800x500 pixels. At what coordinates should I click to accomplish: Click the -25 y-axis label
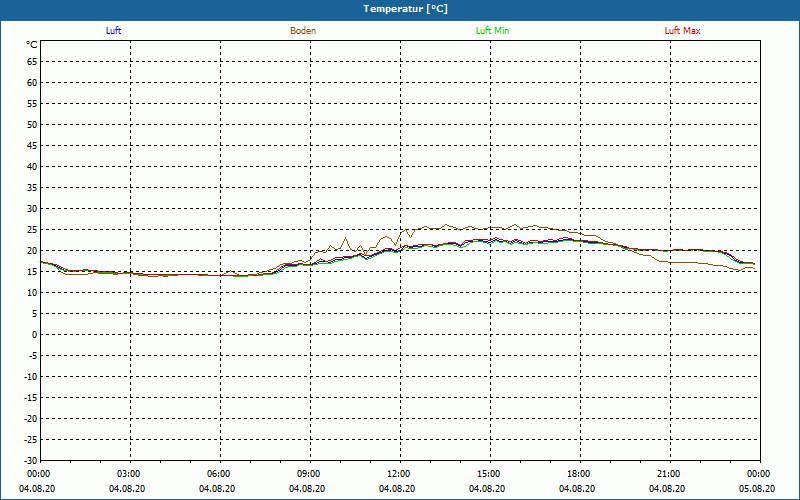31,440
